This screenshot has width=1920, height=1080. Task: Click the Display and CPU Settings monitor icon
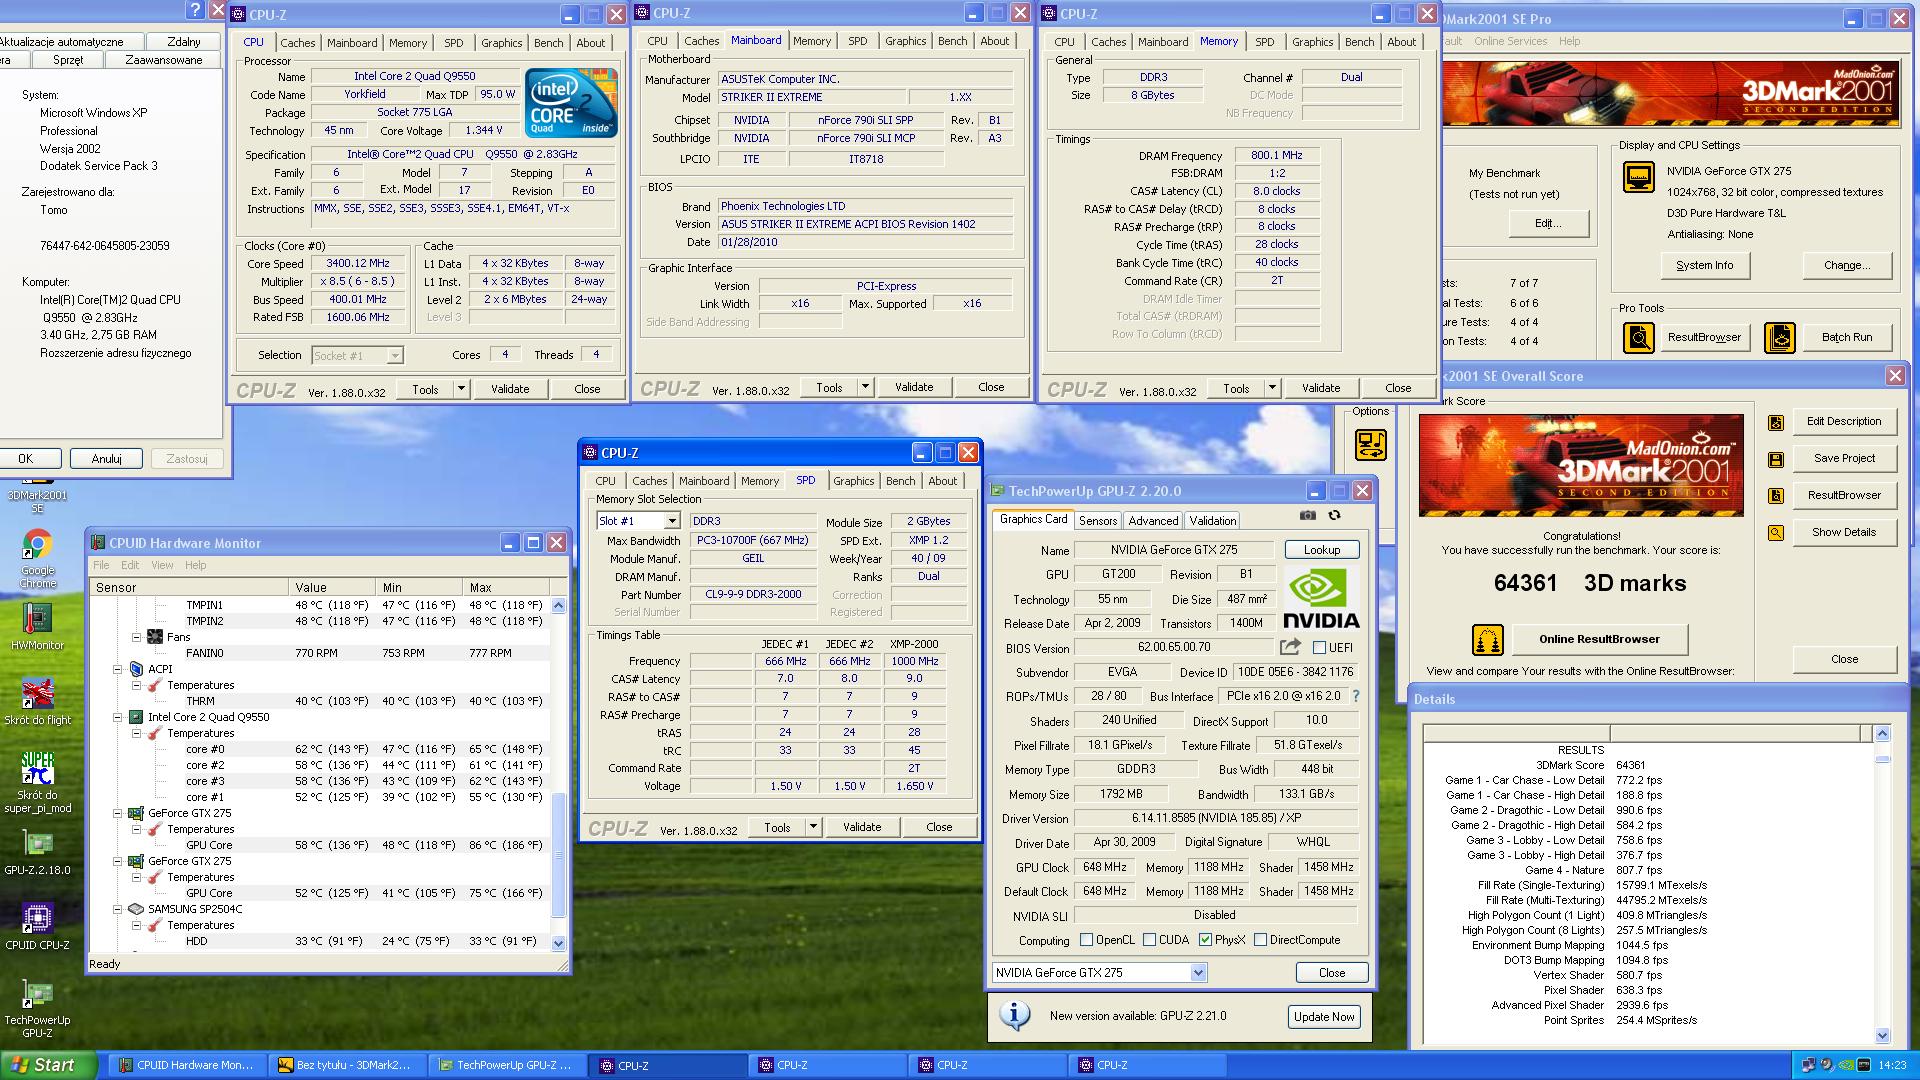pos(1638,178)
